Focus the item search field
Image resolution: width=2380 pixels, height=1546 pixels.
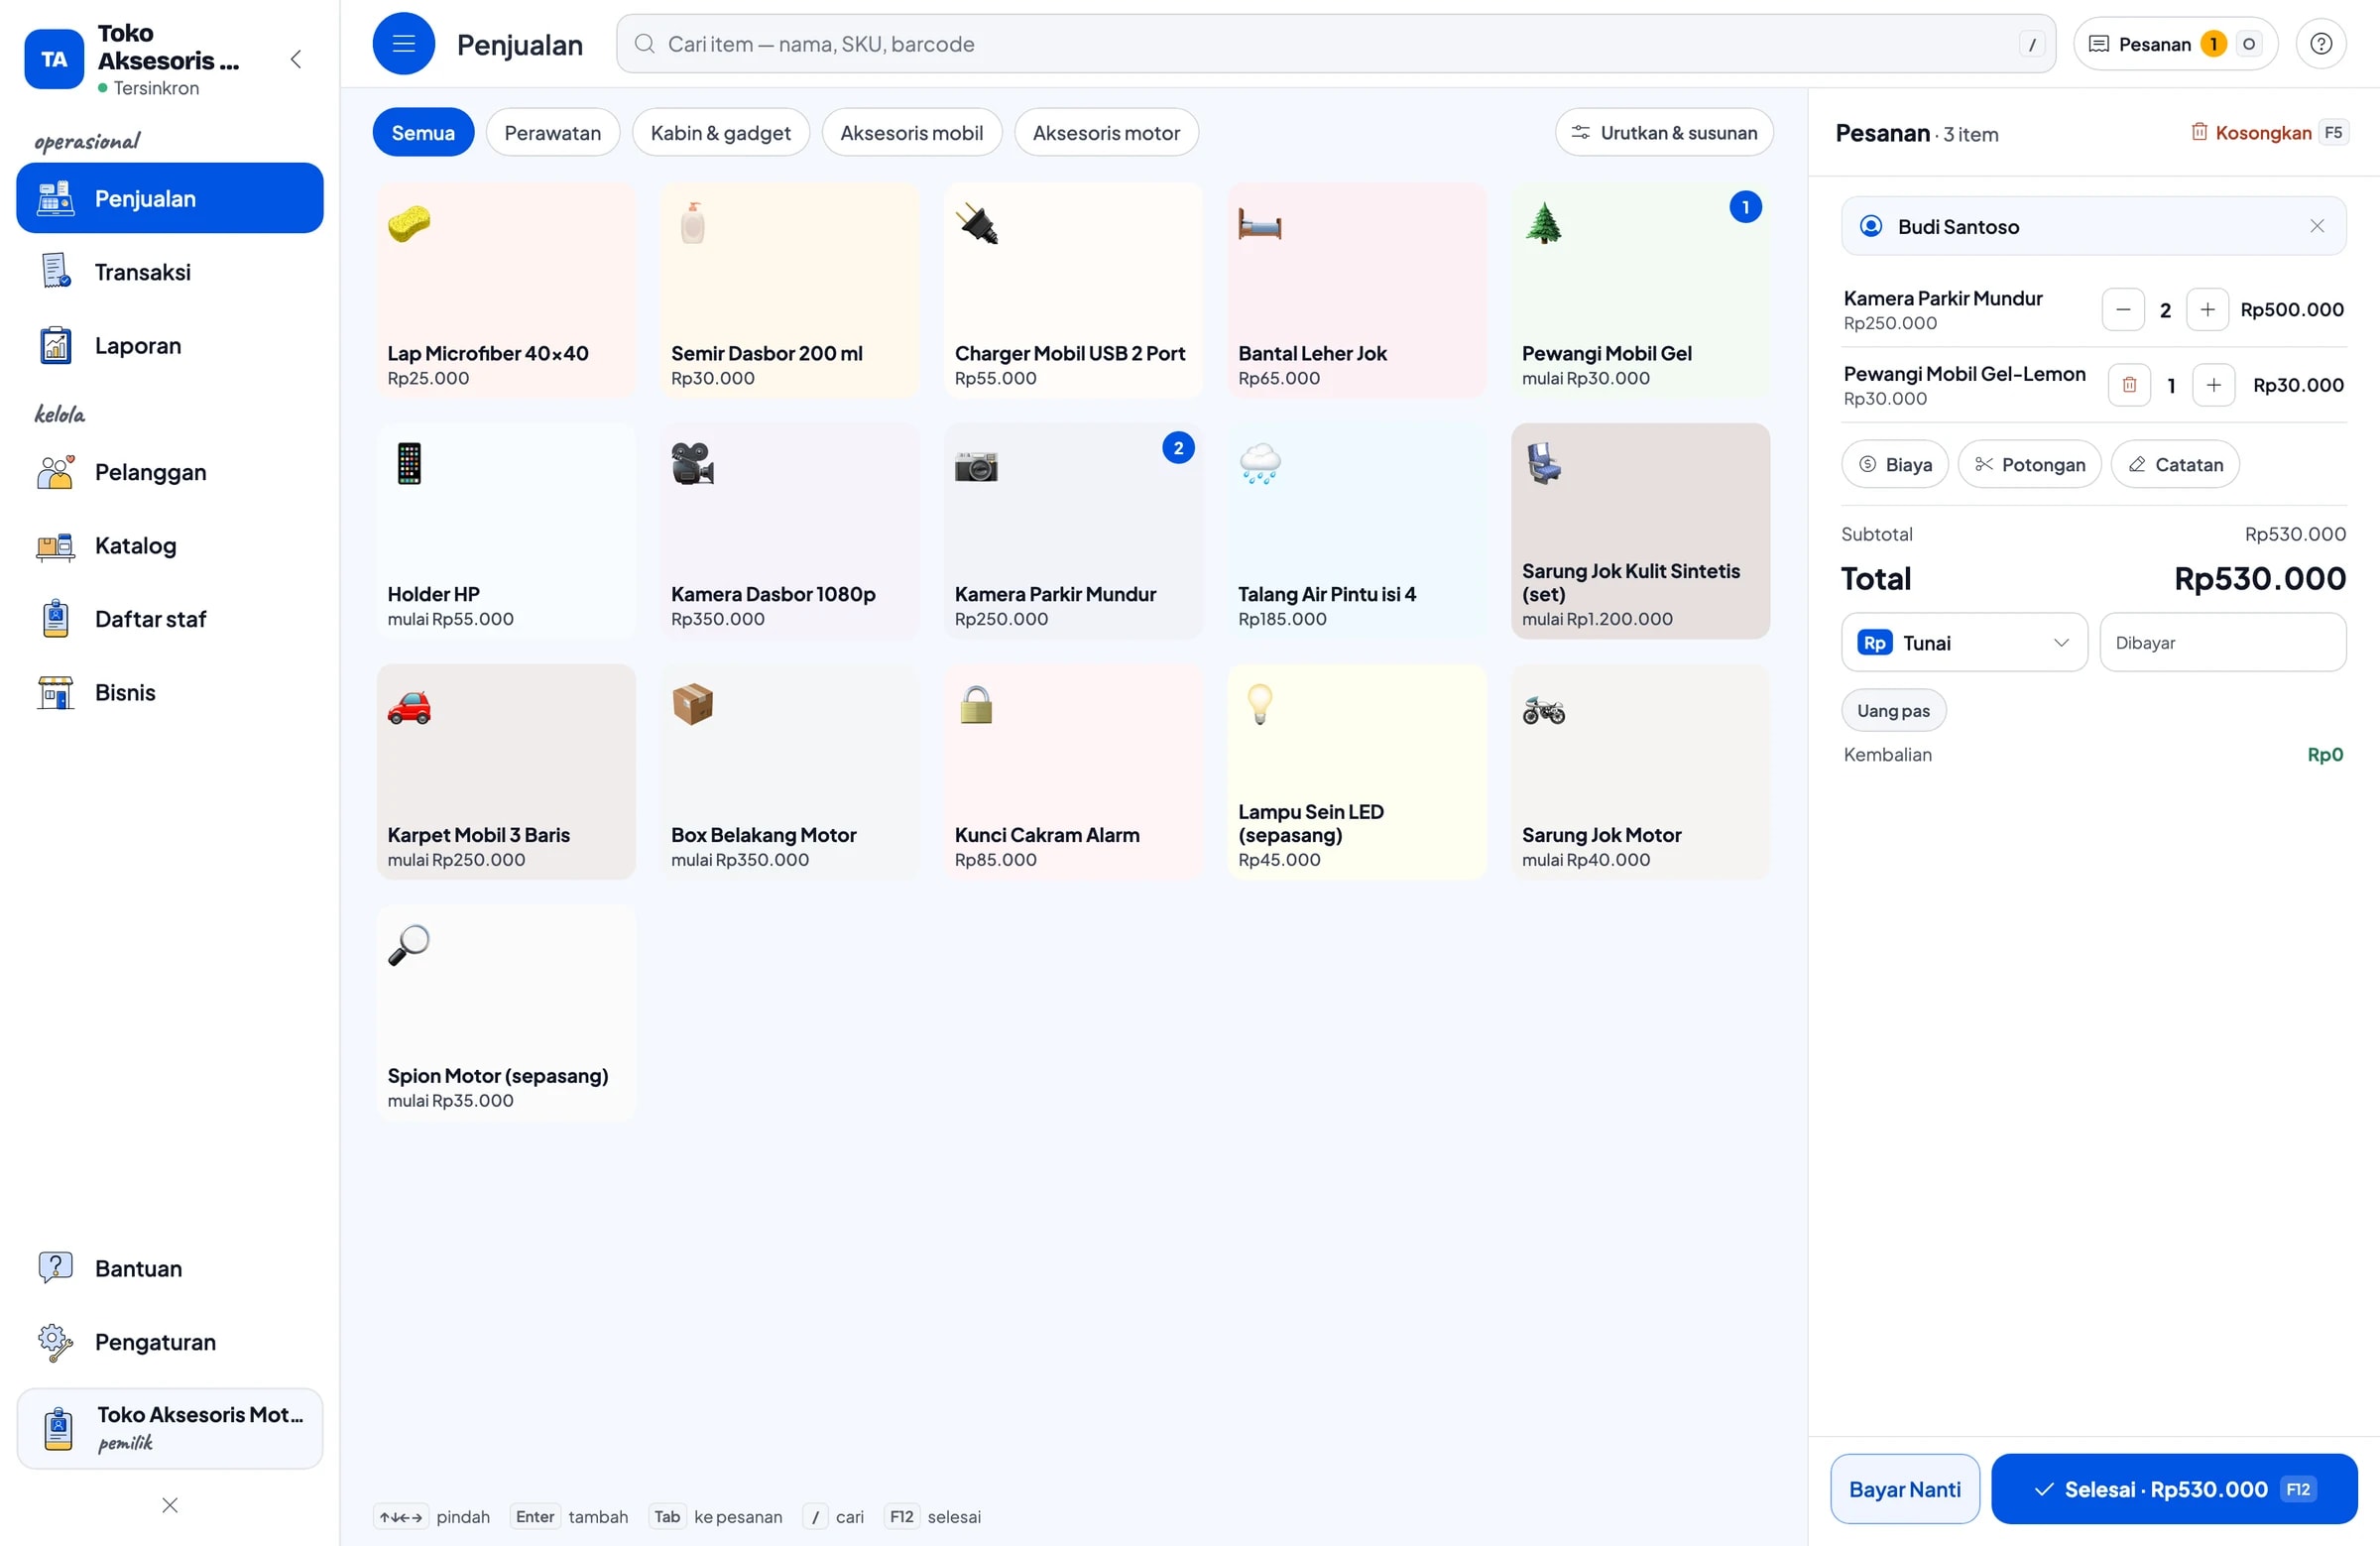1335,44
